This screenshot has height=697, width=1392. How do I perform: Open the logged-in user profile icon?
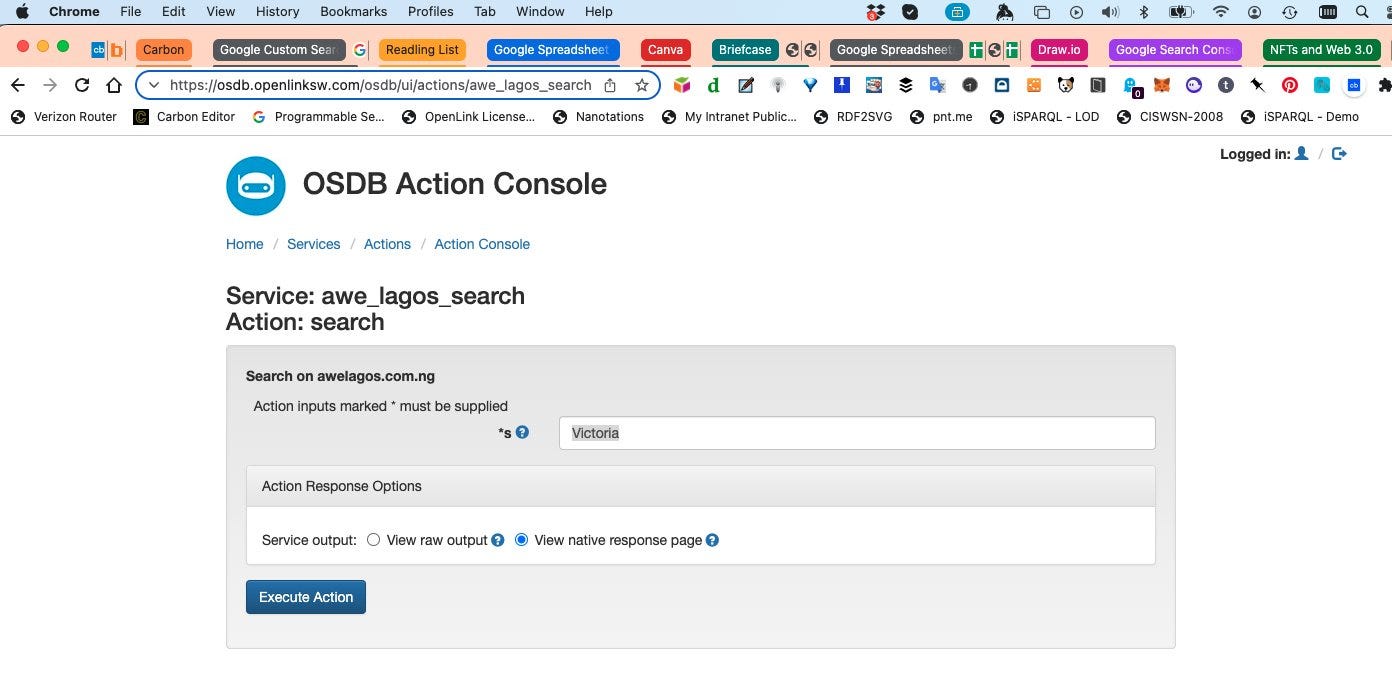(1301, 154)
